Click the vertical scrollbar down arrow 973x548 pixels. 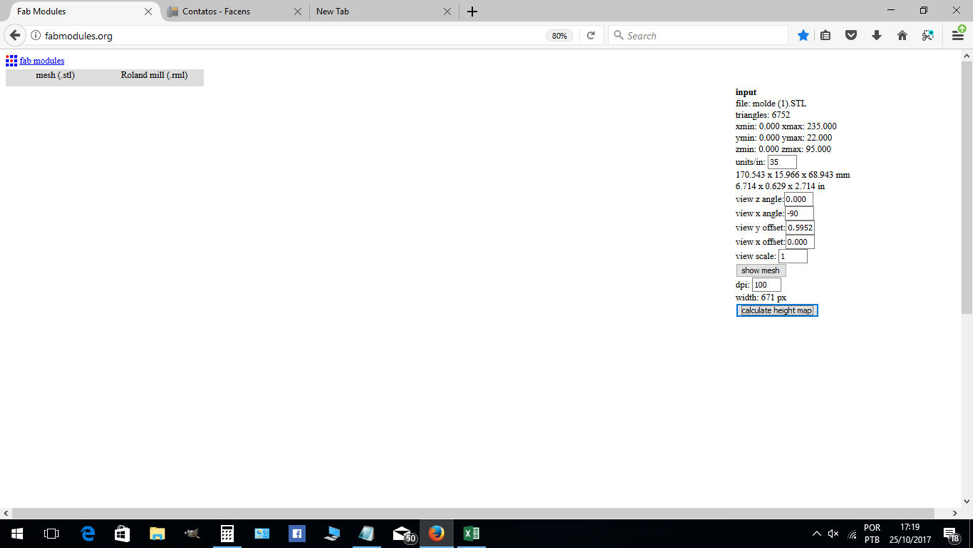(966, 501)
